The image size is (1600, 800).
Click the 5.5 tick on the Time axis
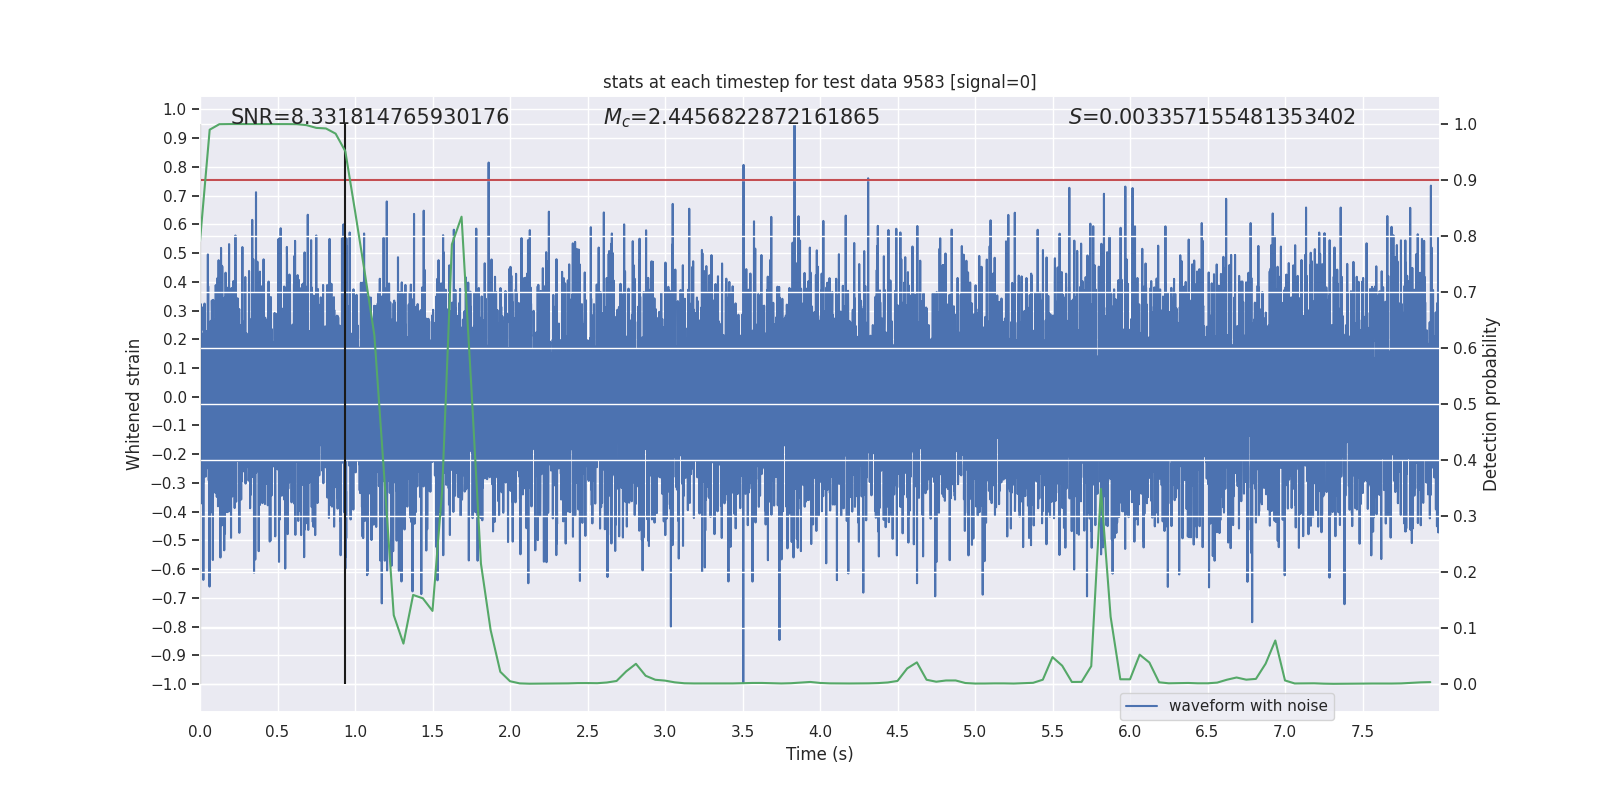[1052, 731]
